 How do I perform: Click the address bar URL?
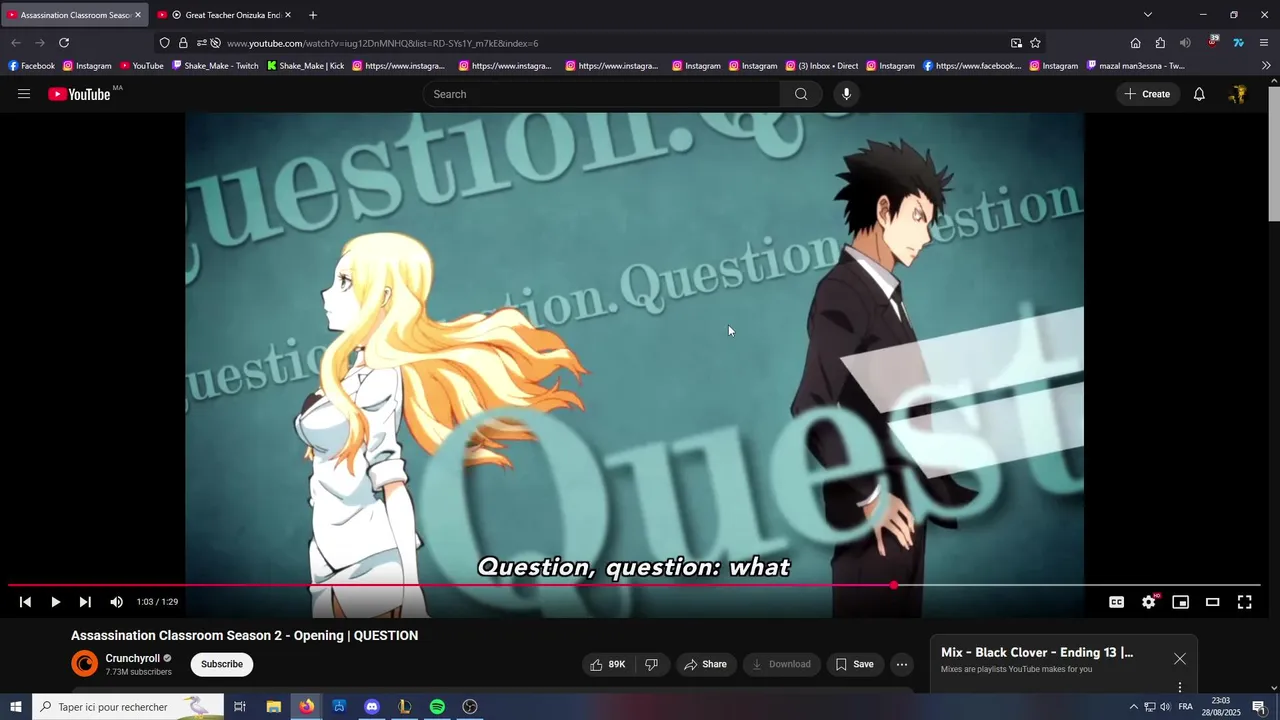coord(382,43)
